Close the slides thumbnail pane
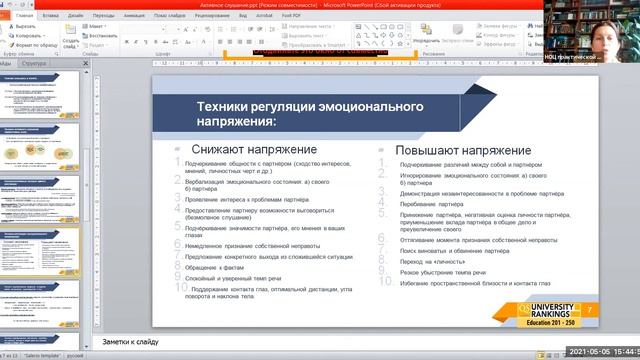The height and width of the screenshot is (360, 640). [x=85, y=63]
